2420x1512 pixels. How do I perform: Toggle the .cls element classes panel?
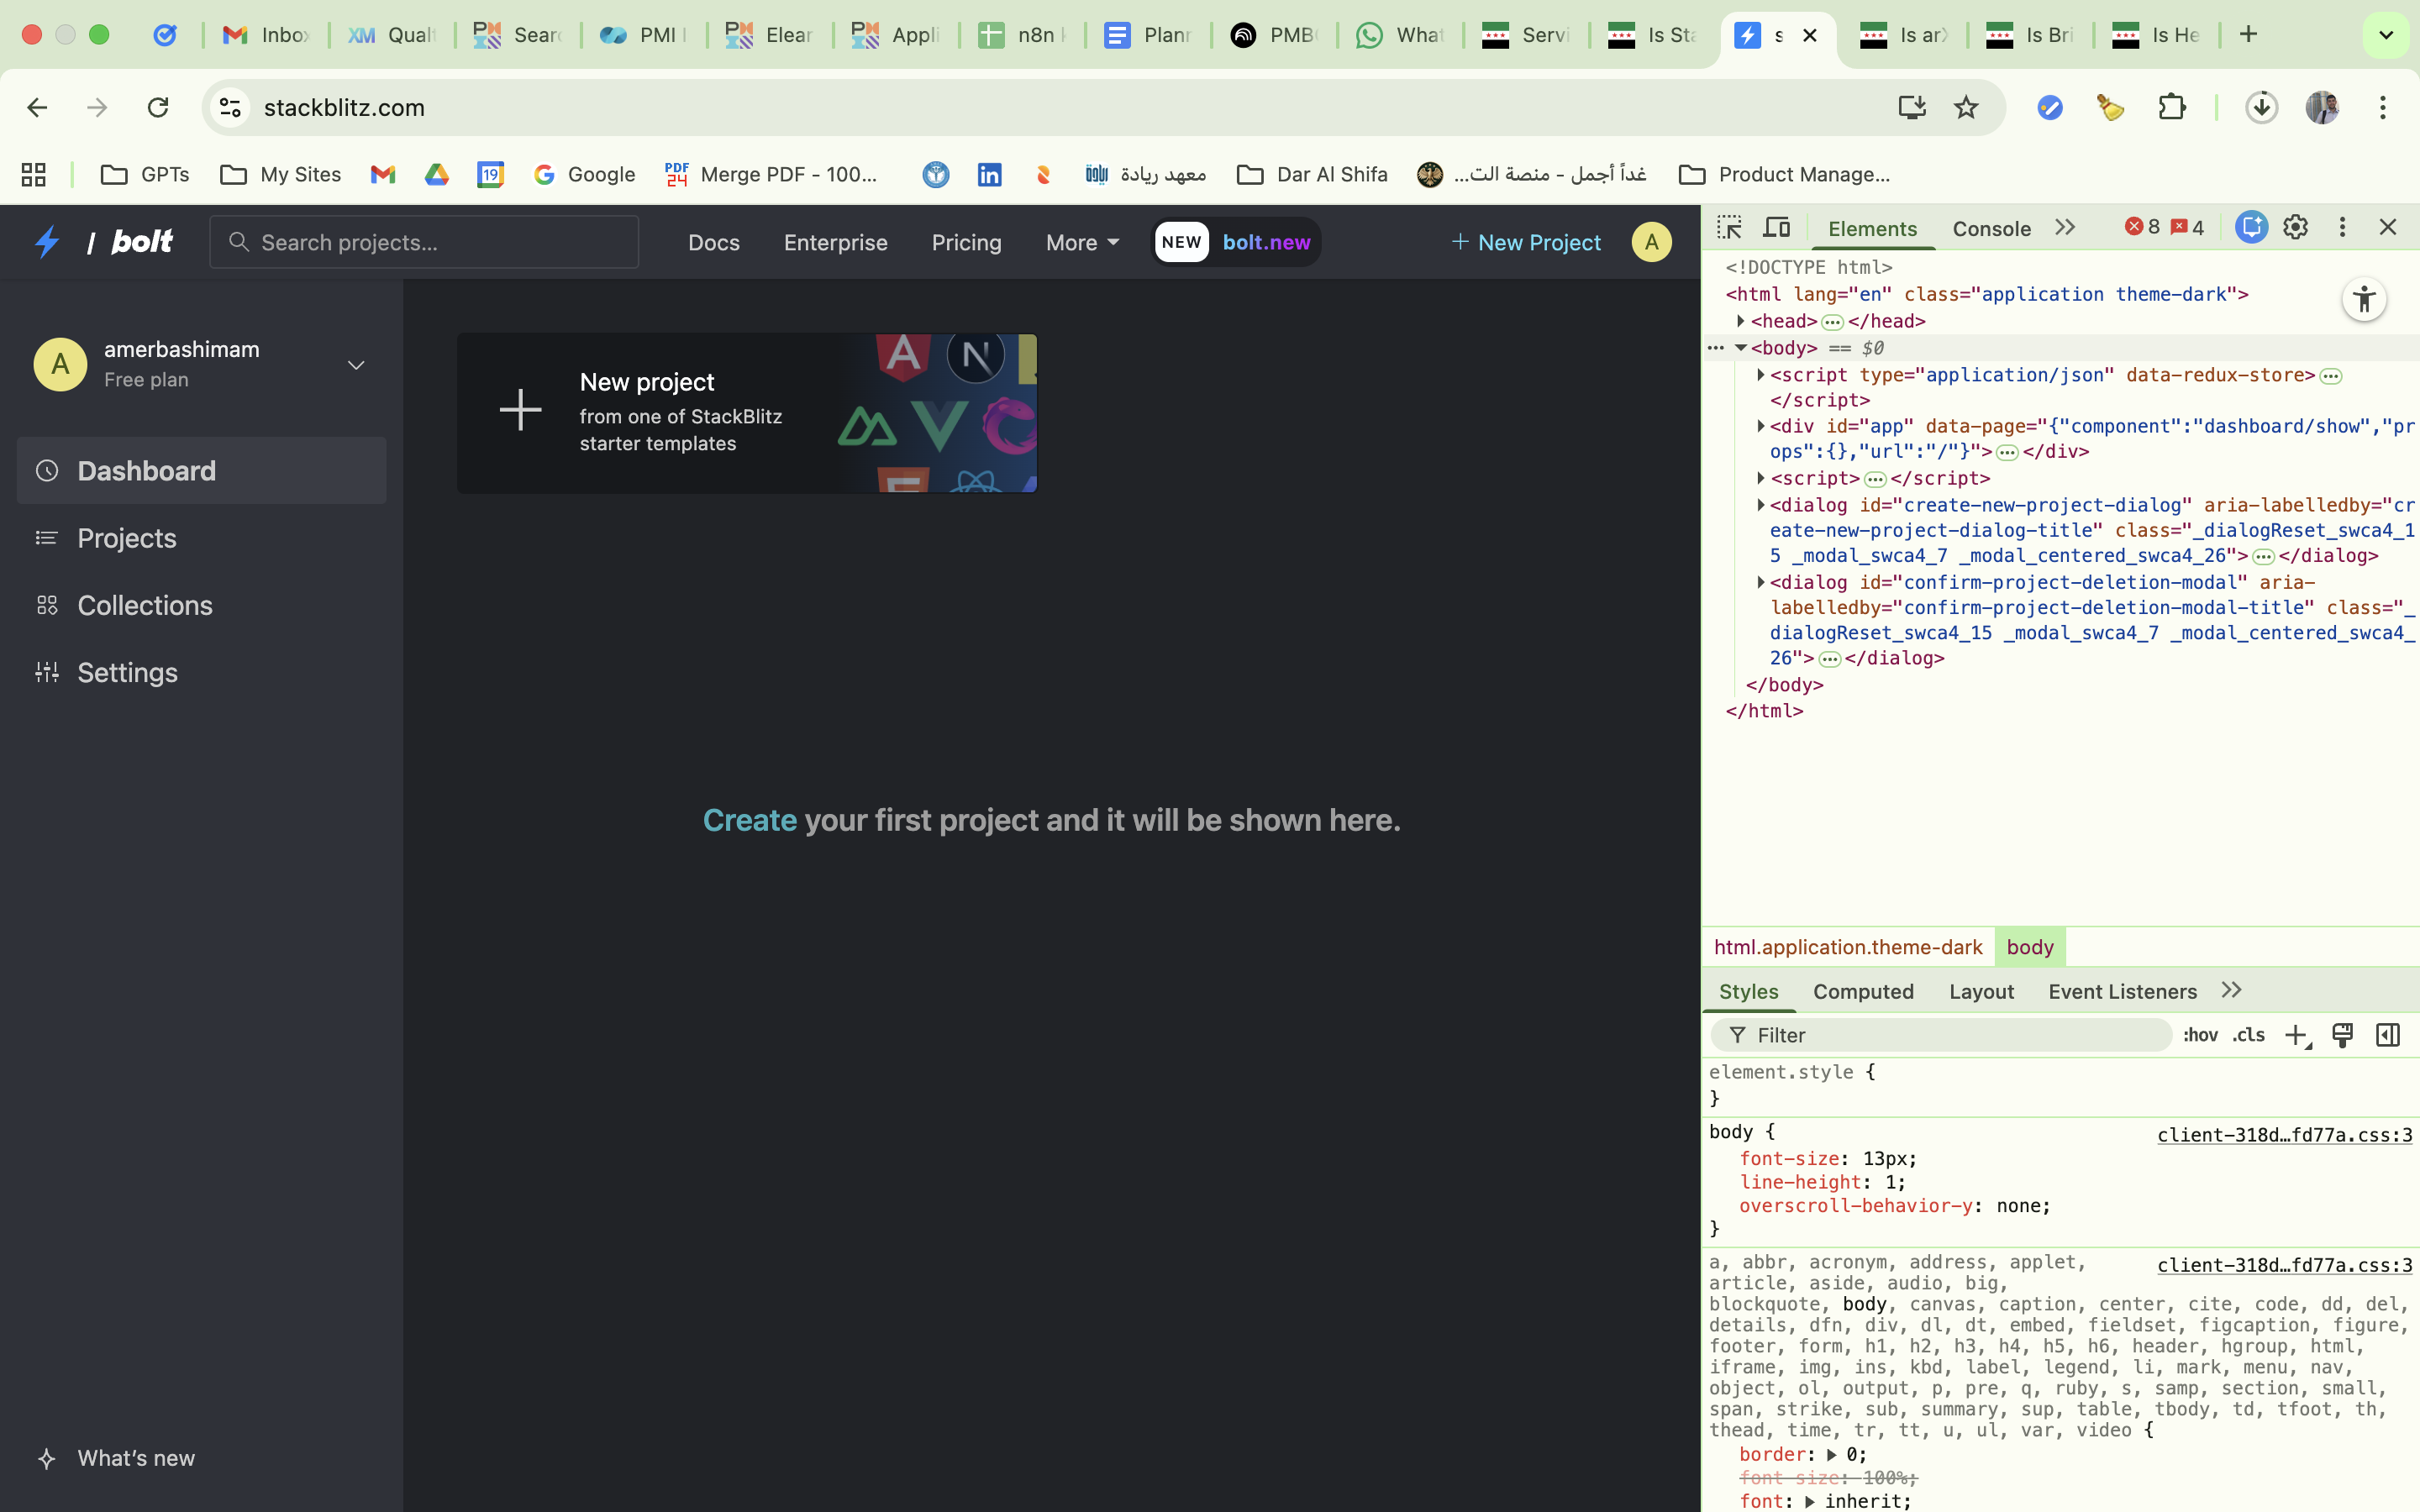coord(2249,1035)
